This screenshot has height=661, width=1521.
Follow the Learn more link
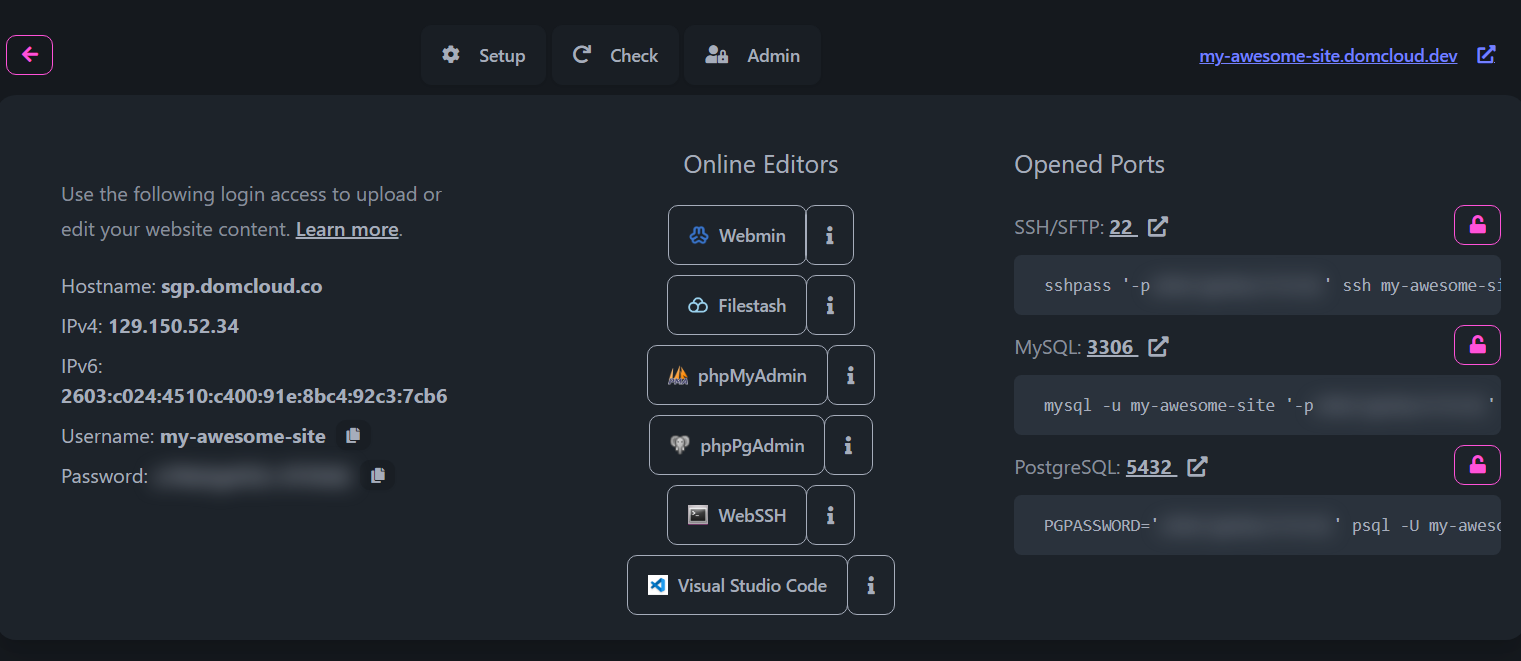[x=347, y=229]
